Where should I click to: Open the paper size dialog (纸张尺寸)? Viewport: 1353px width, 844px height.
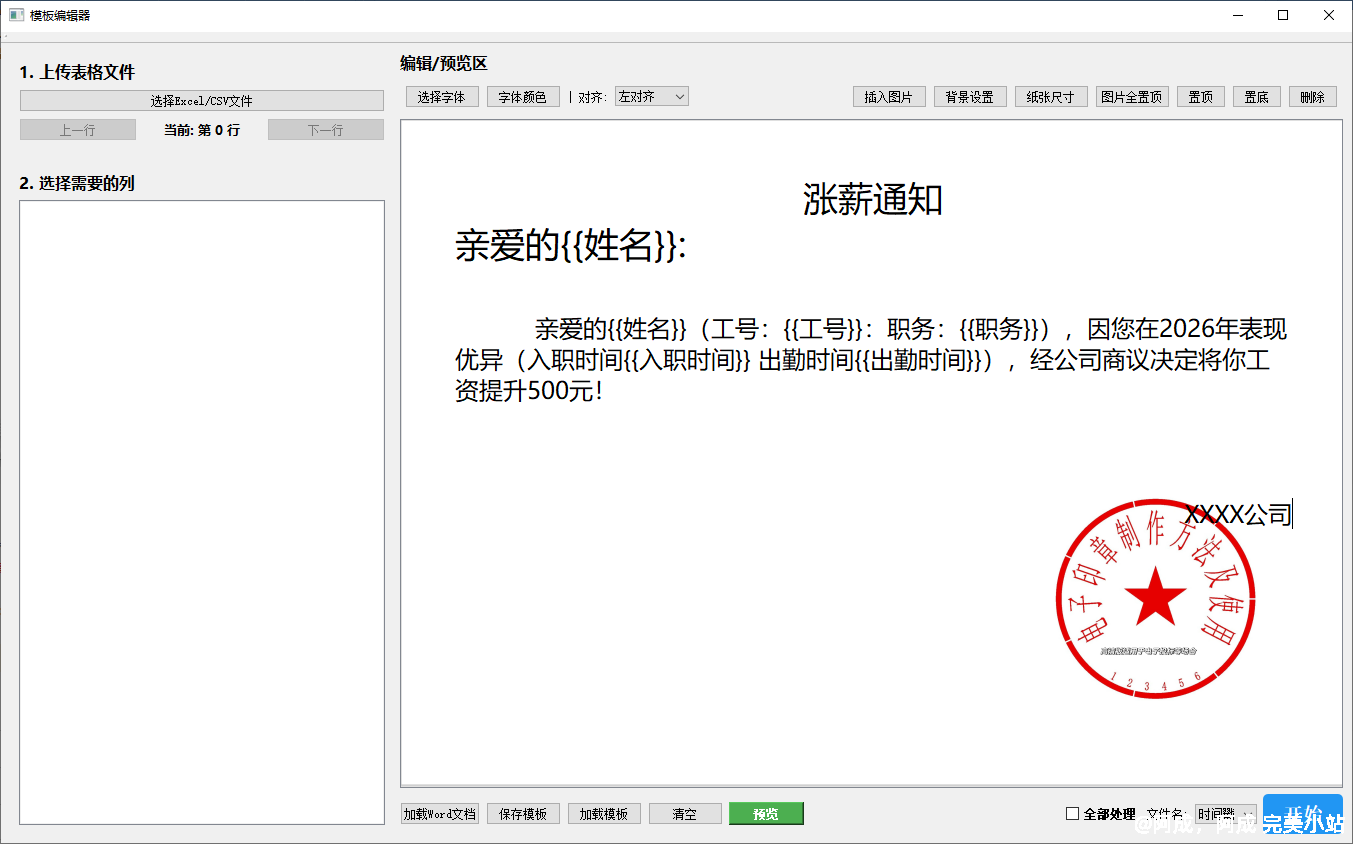[x=1051, y=96]
